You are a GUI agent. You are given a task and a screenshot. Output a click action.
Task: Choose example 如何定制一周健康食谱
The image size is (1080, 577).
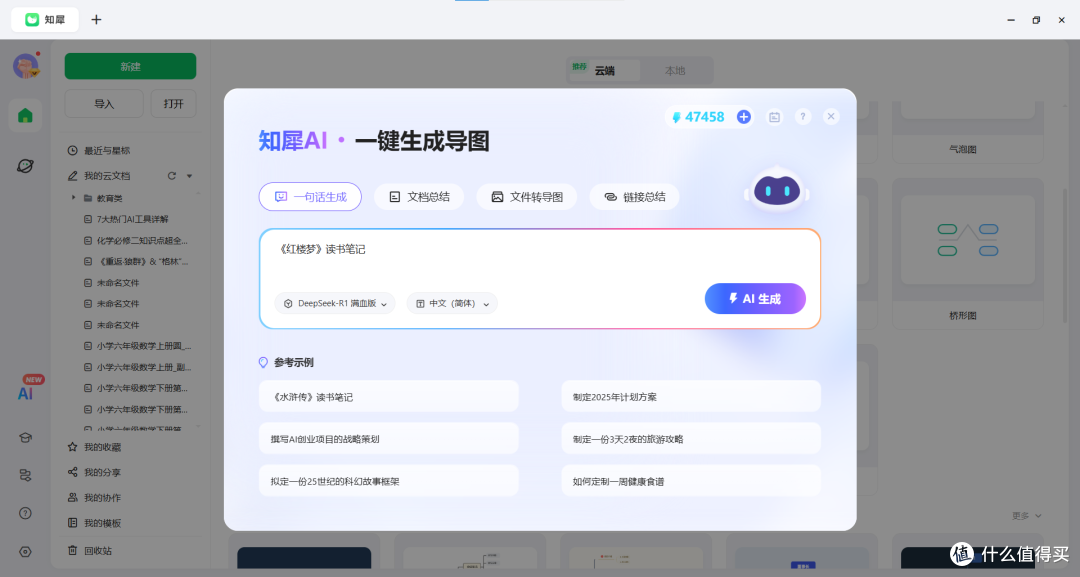pyautogui.click(x=691, y=481)
